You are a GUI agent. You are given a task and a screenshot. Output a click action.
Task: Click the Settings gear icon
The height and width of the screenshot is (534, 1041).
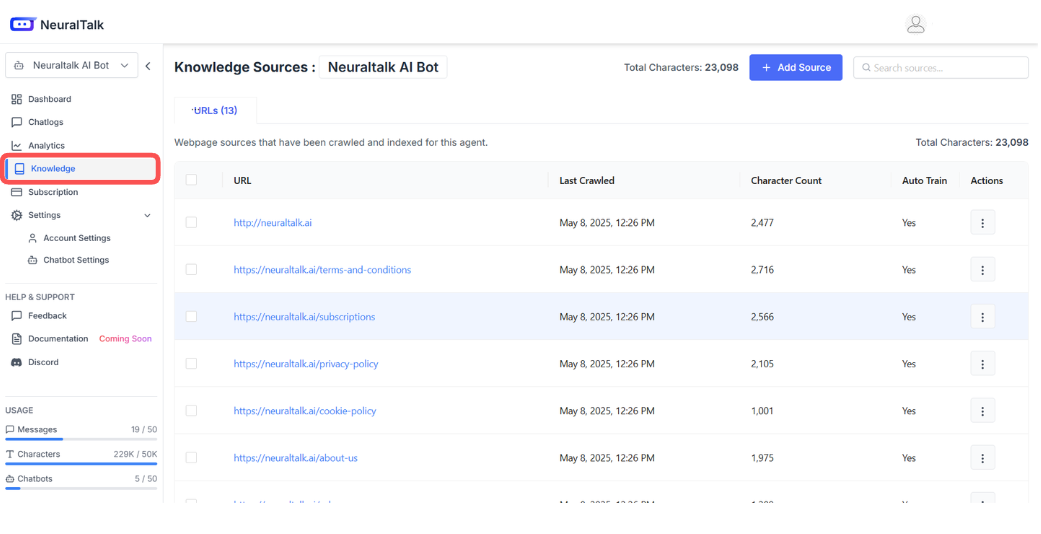click(17, 215)
